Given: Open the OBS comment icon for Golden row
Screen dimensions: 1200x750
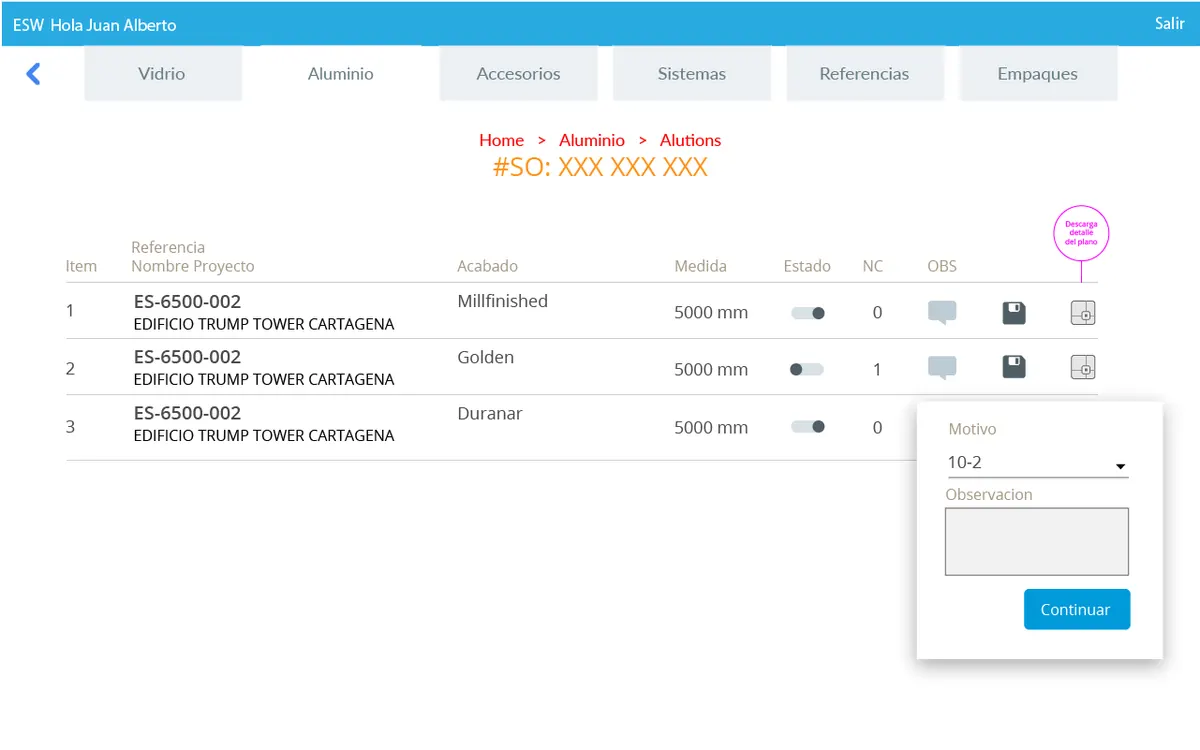Looking at the screenshot, I should [942, 368].
